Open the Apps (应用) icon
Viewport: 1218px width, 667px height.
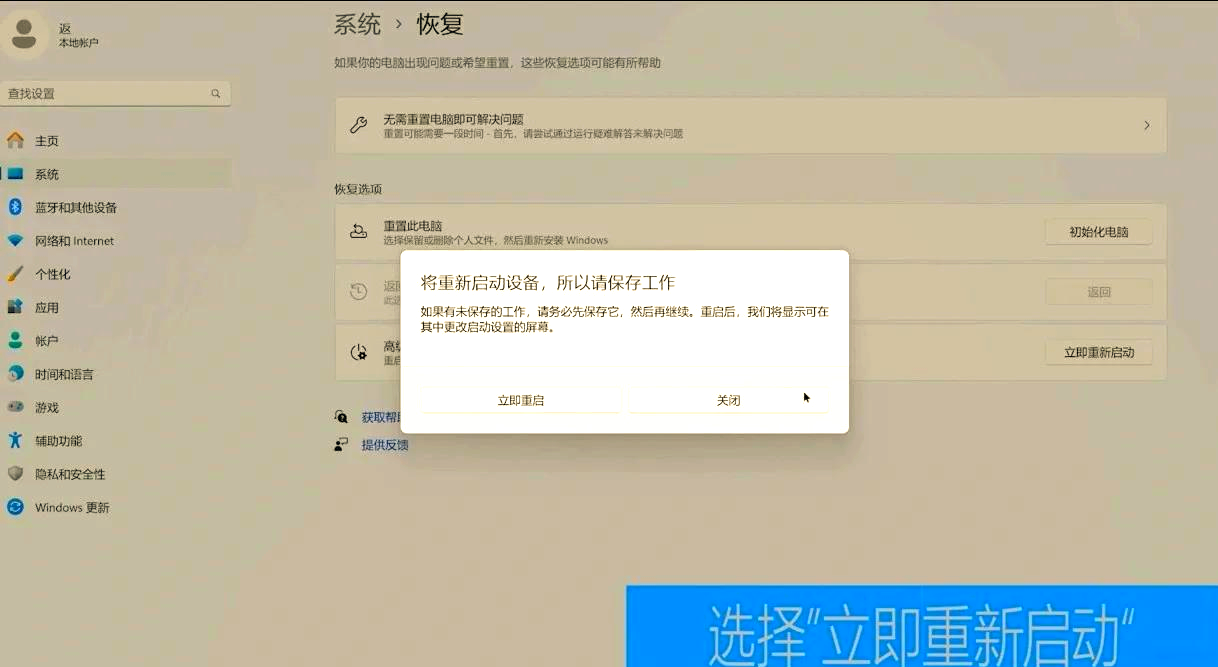click(x=15, y=307)
